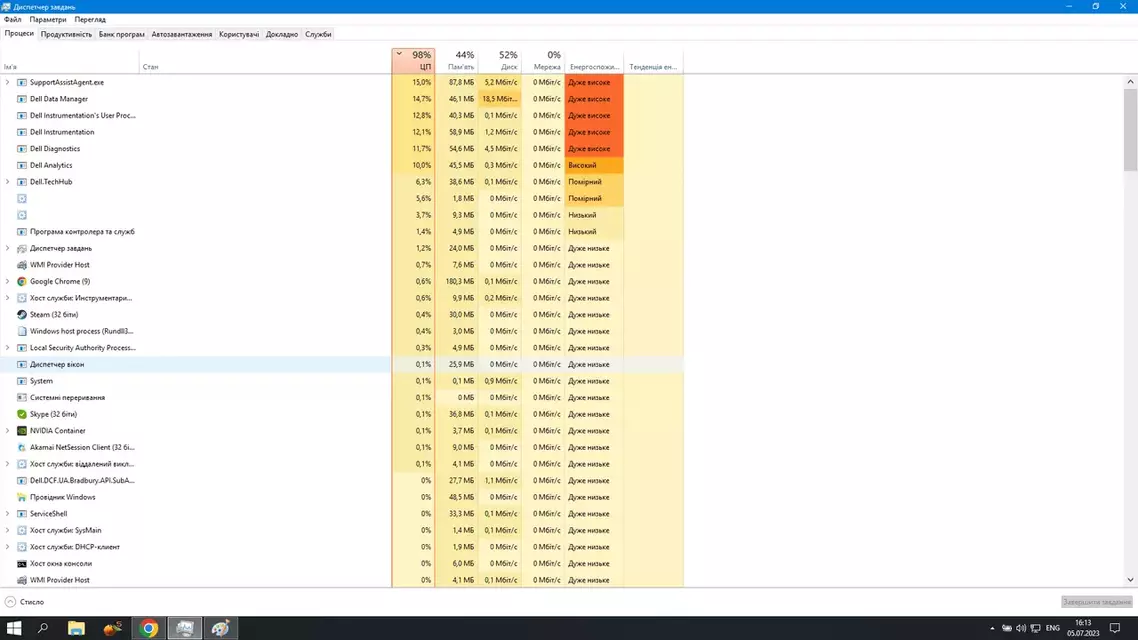Sort by the Ім'я column header
The height and width of the screenshot is (640, 1138).
(70, 61)
